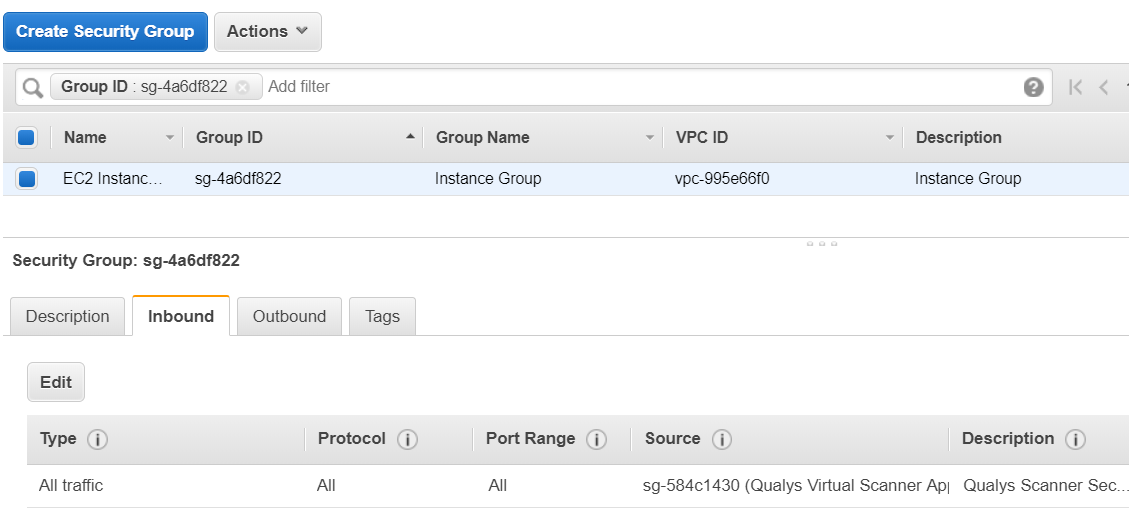1131x530 pixels.
Task: Sort by Group ID ascending arrow
Action: pyautogui.click(x=410, y=136)
